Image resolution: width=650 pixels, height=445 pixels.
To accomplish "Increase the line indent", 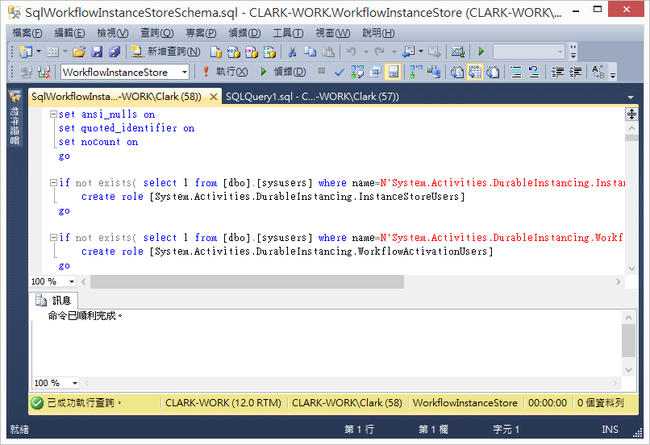I will 575,72.
